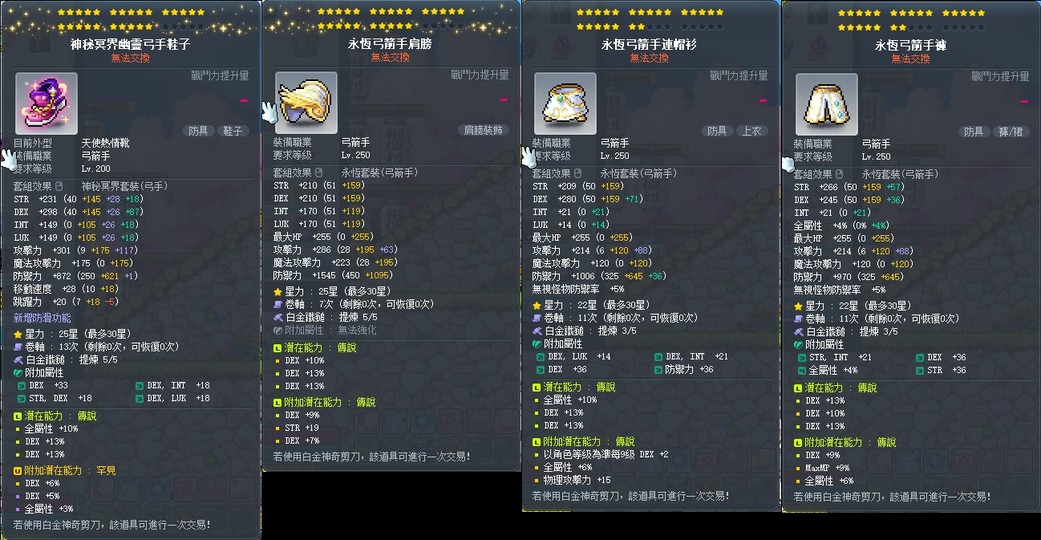Click the 新增防滑功能 blue text in shoes tooltip
This screenshot has height=540, width=1041.
(x=42, y=318)
